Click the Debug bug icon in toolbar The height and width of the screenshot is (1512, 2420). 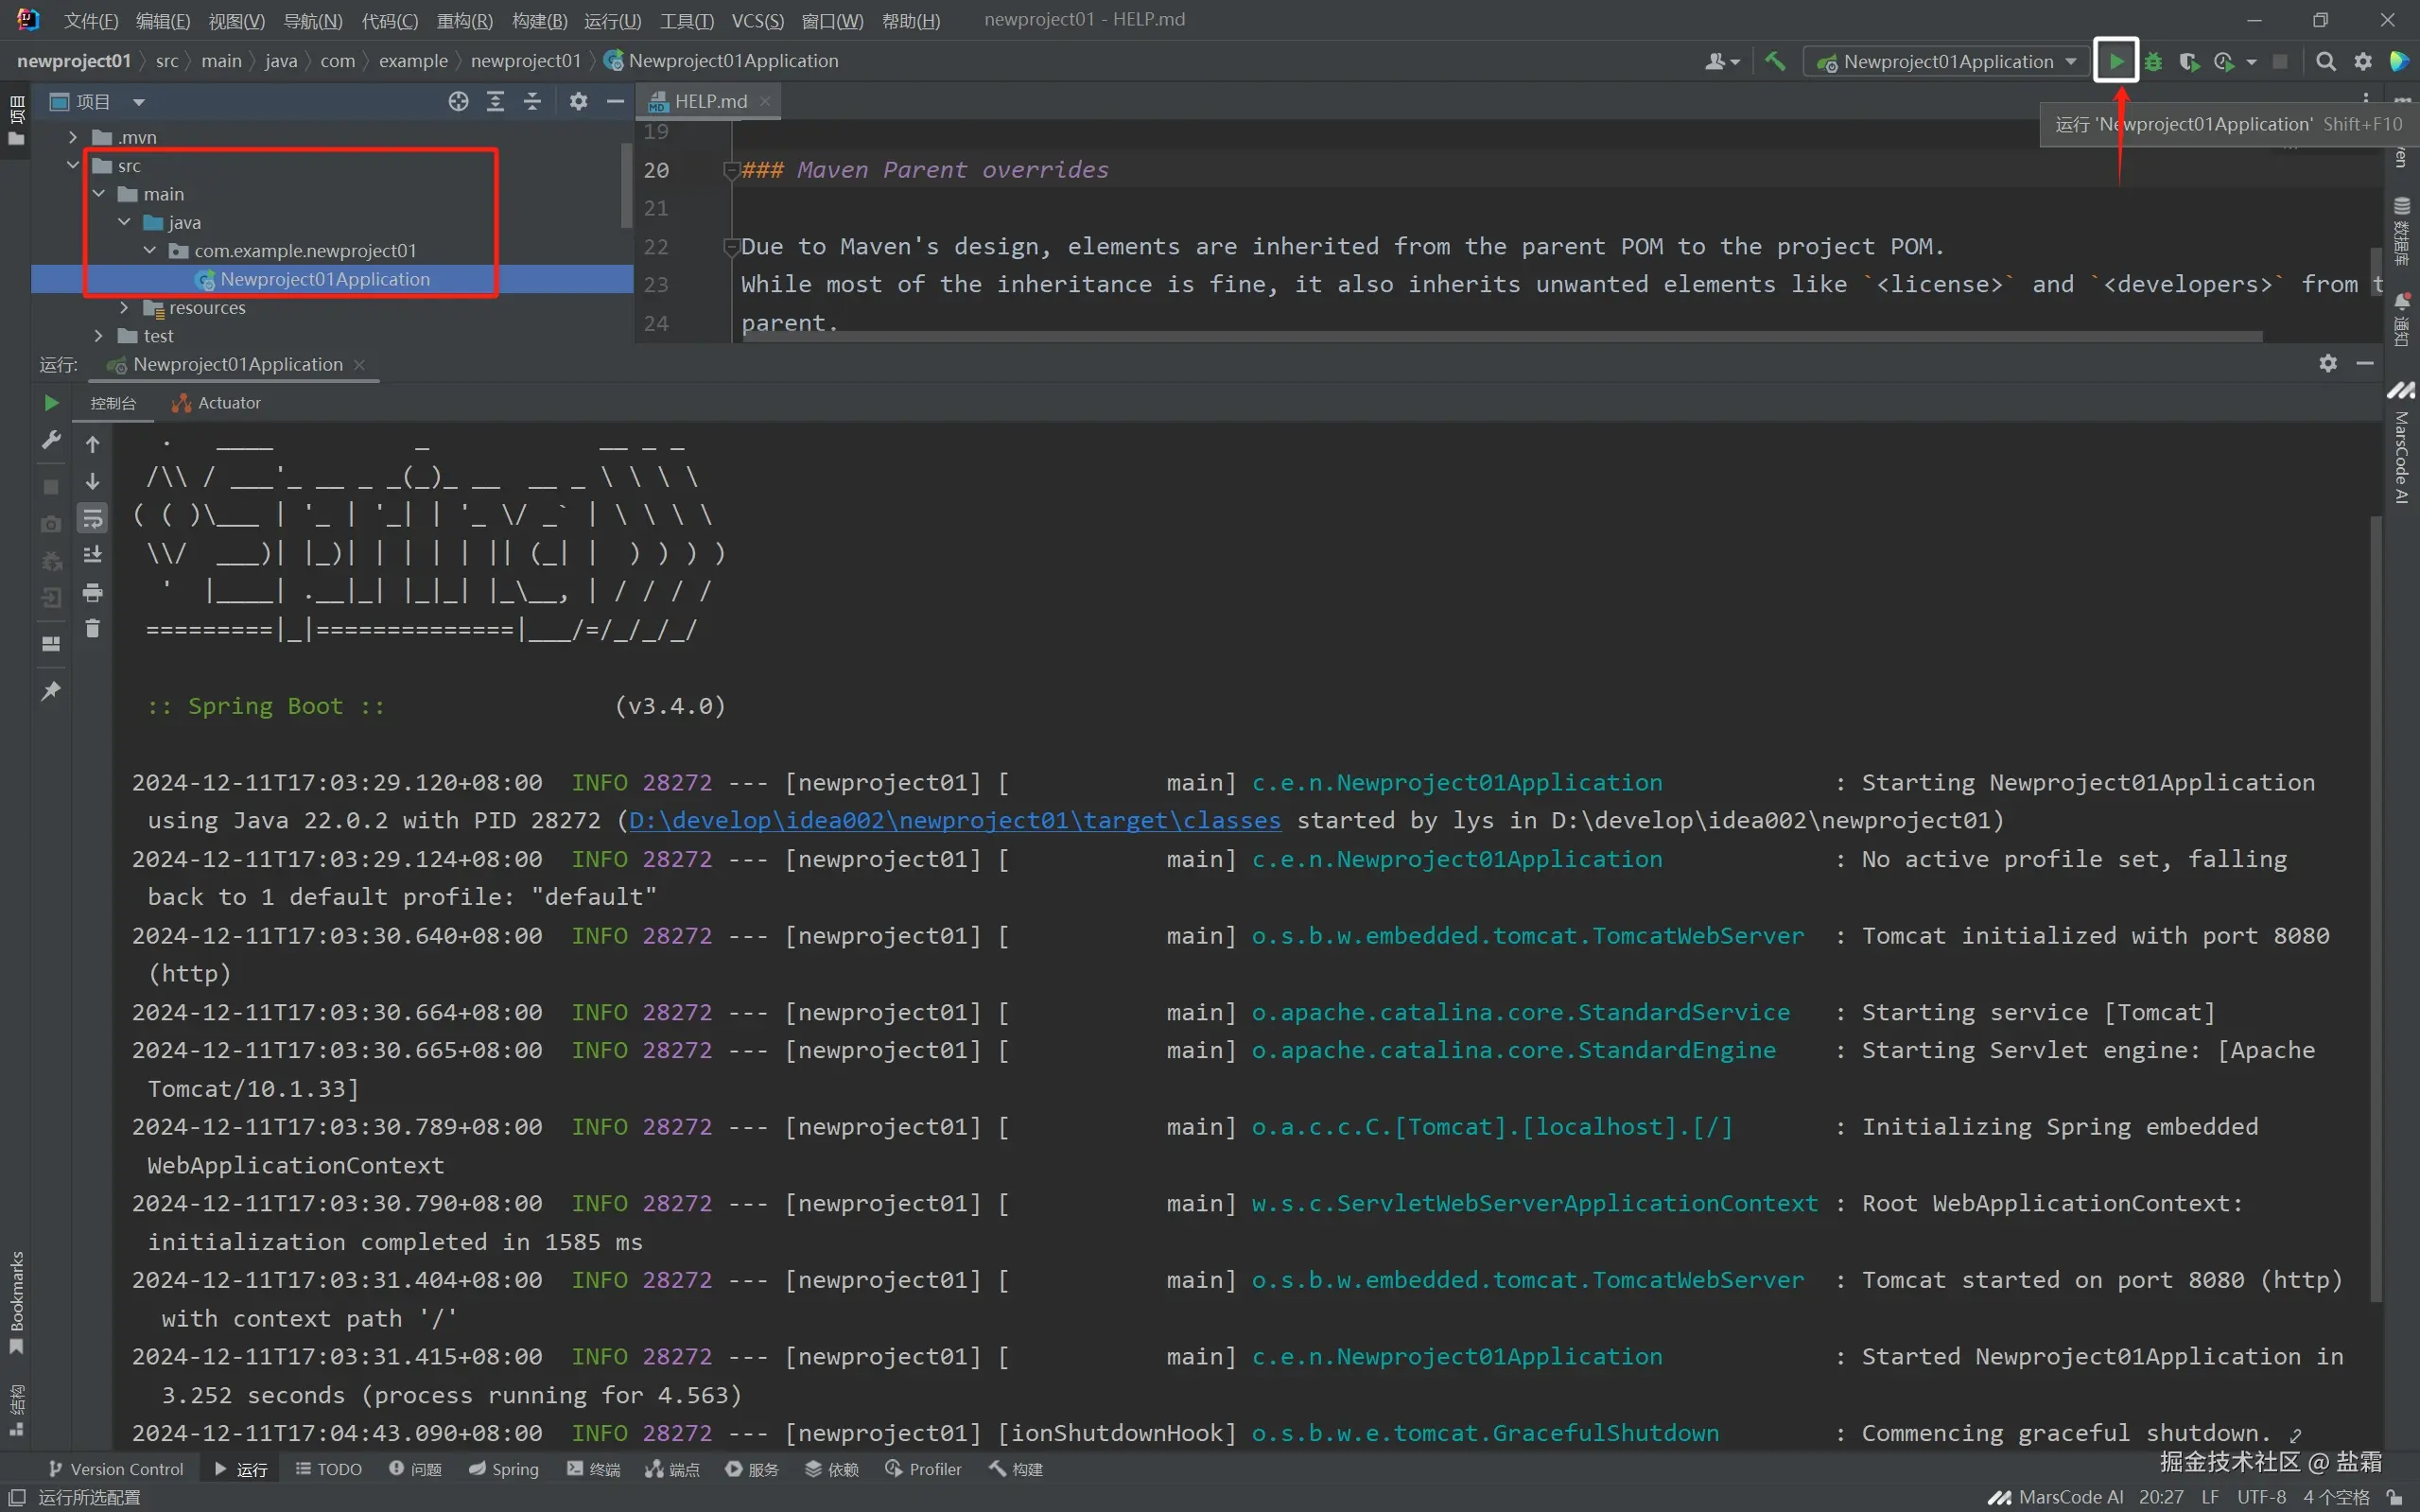click(2153, 62)
